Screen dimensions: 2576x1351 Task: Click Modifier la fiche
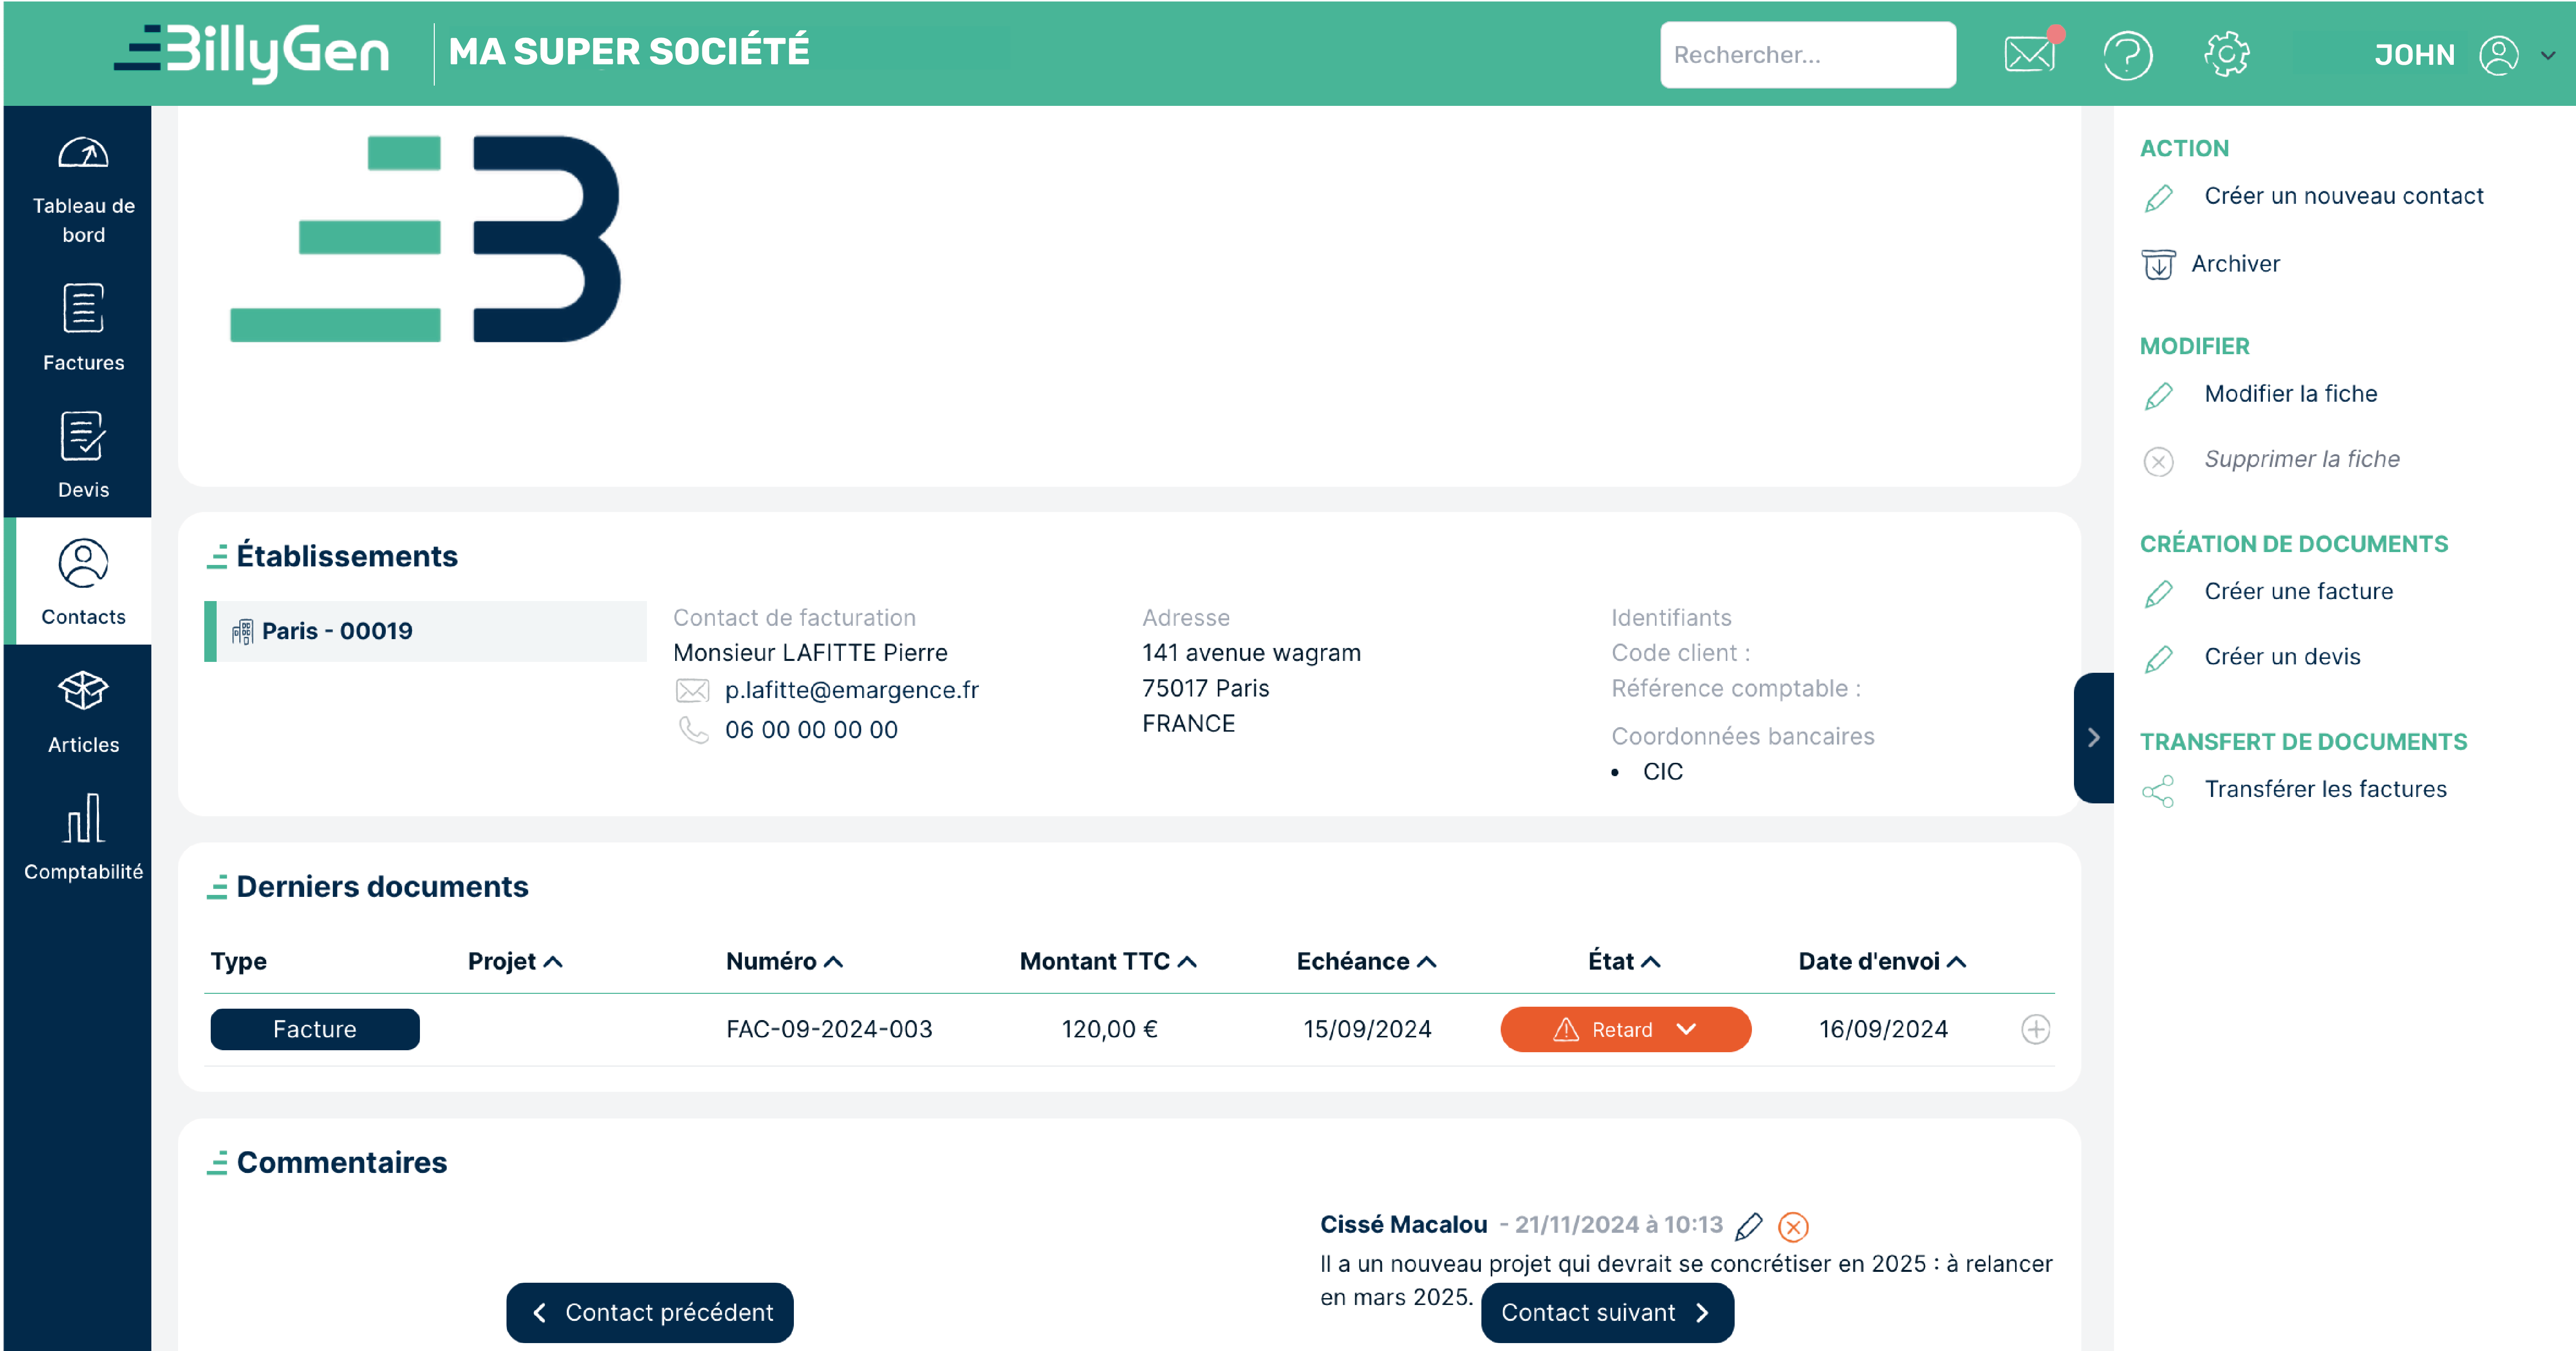(2290, 394)
